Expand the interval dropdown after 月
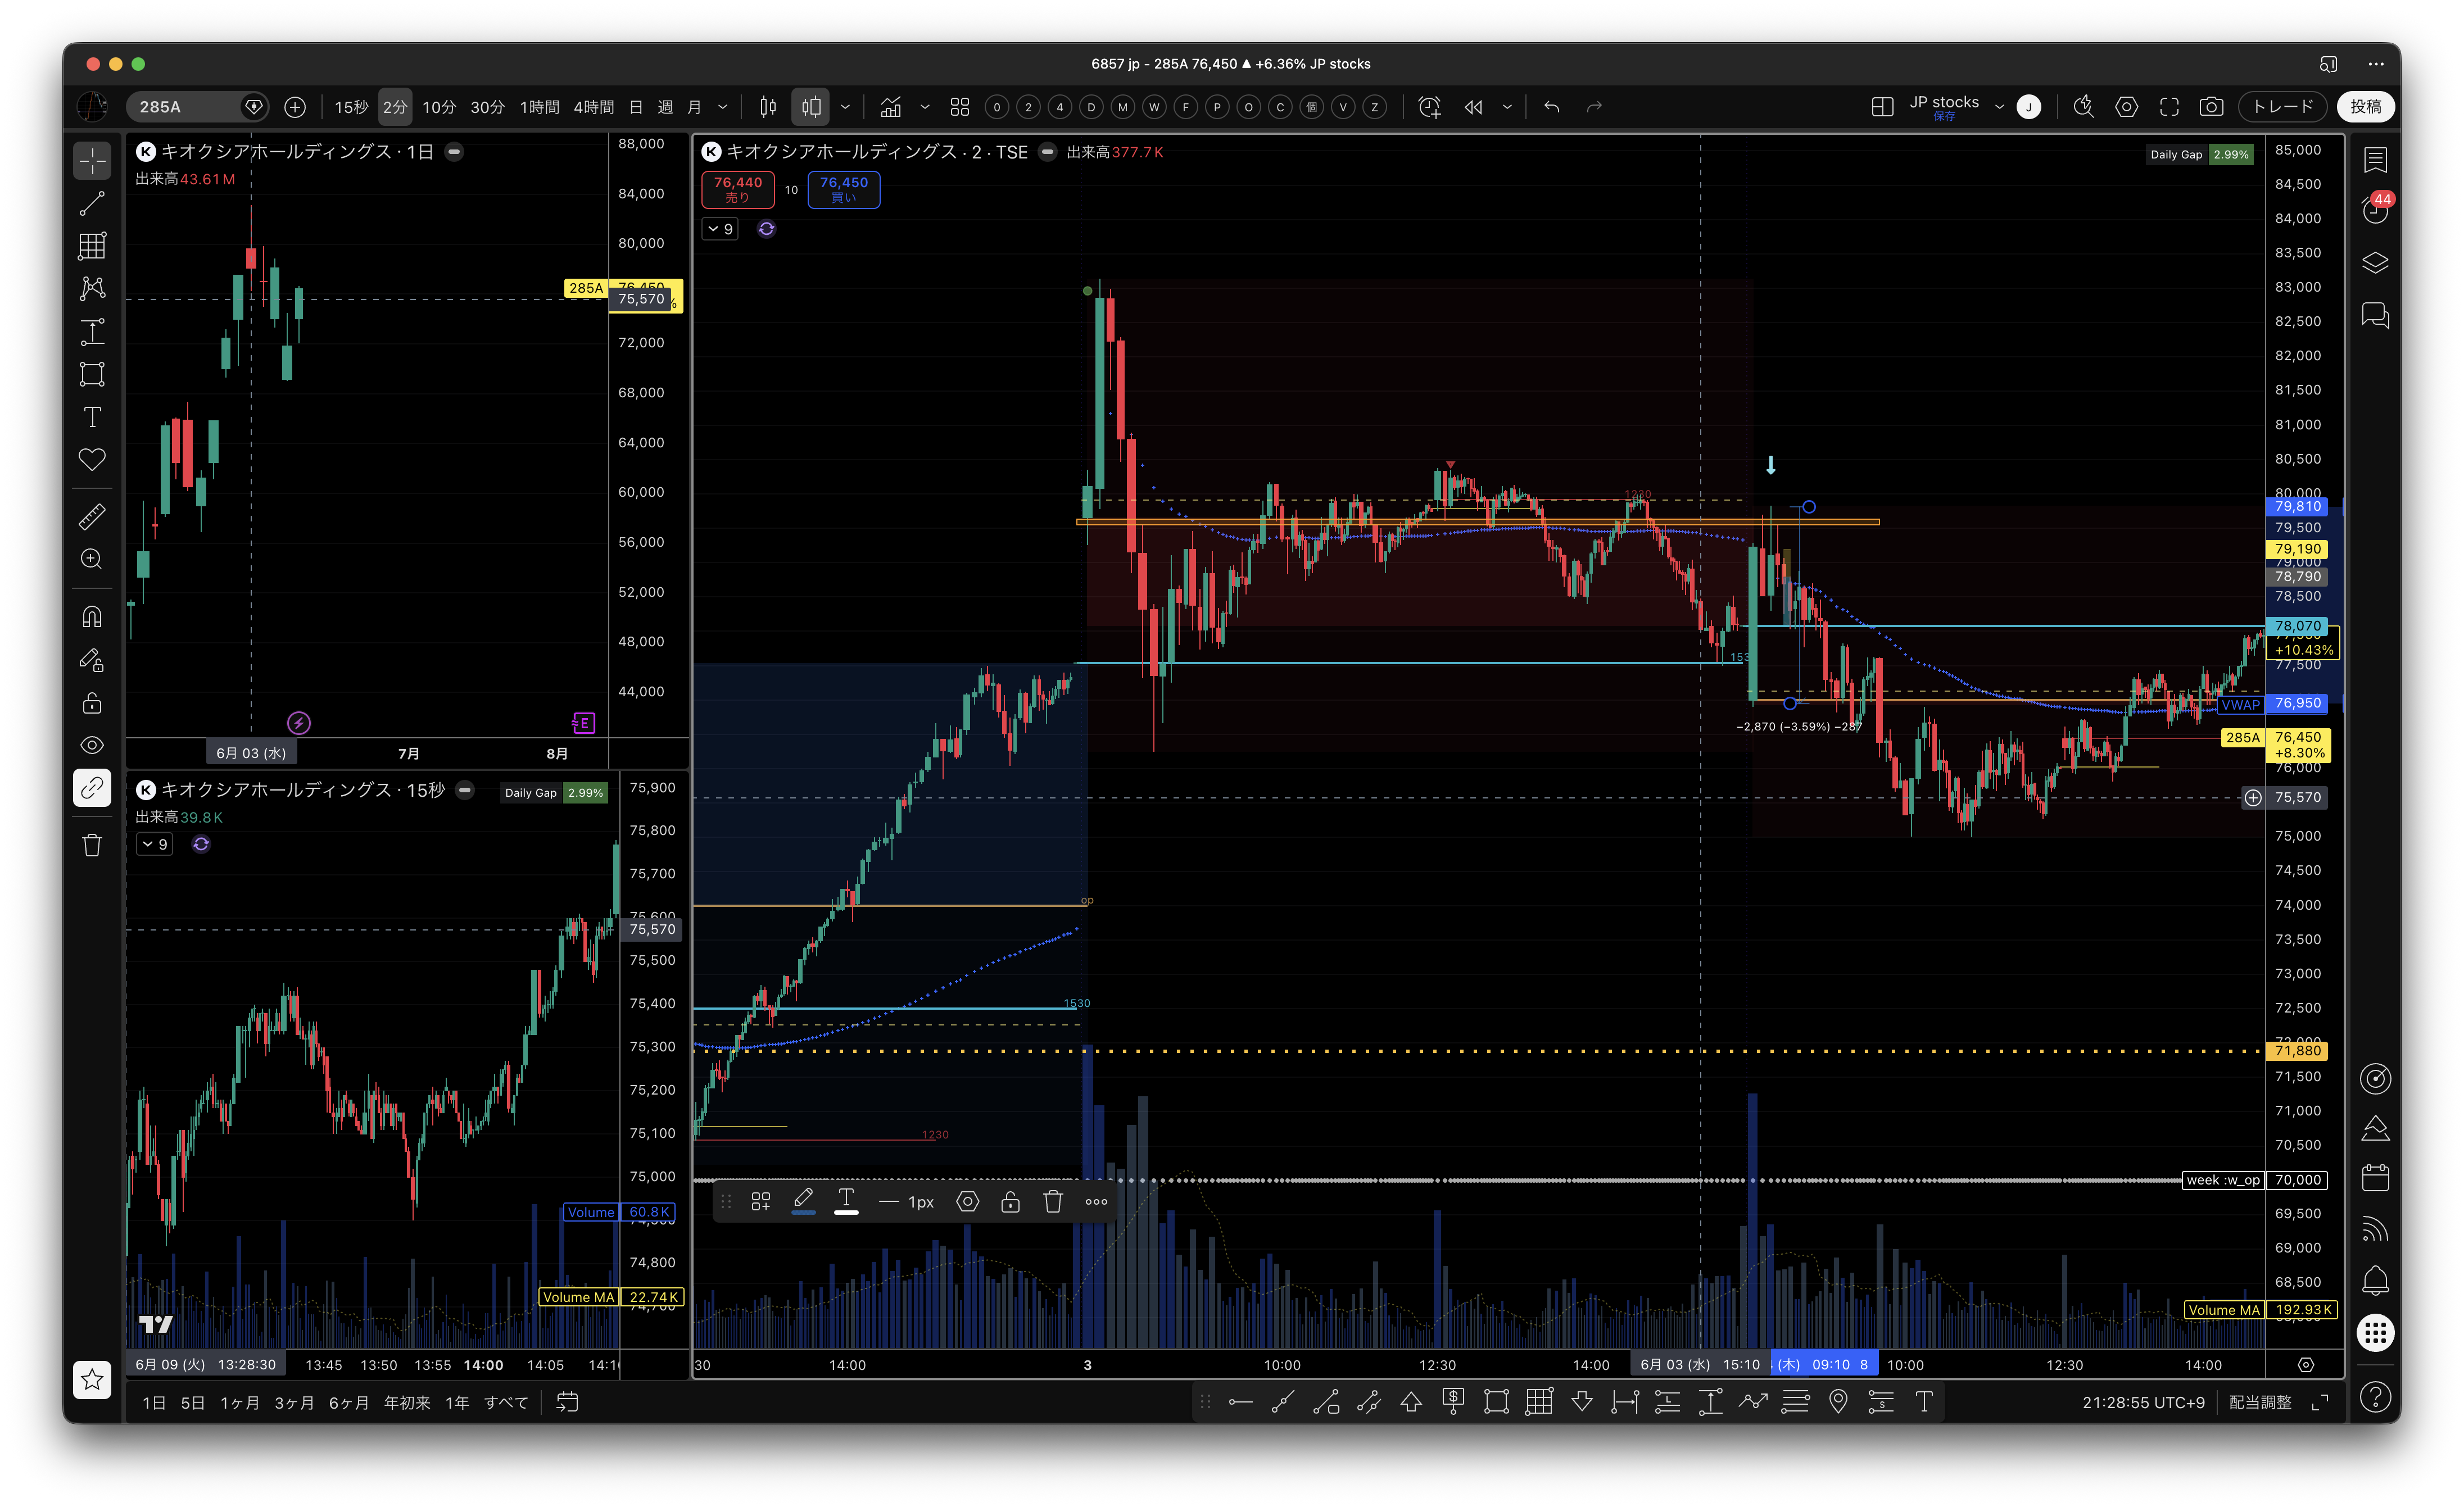This screenshot has width=2464, height=1507. 723,107
